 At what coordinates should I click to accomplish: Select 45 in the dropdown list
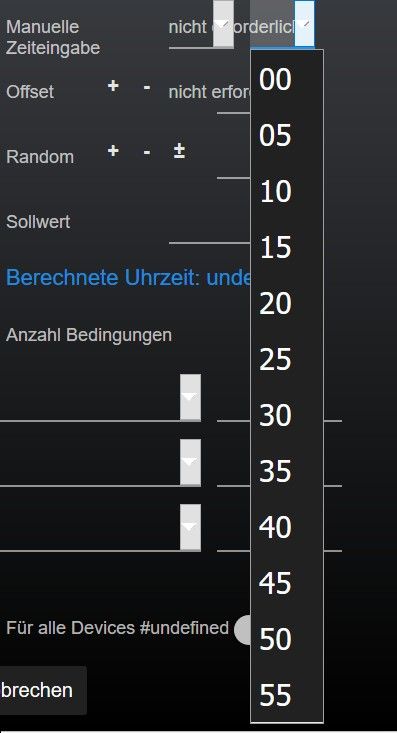point(287,583)
